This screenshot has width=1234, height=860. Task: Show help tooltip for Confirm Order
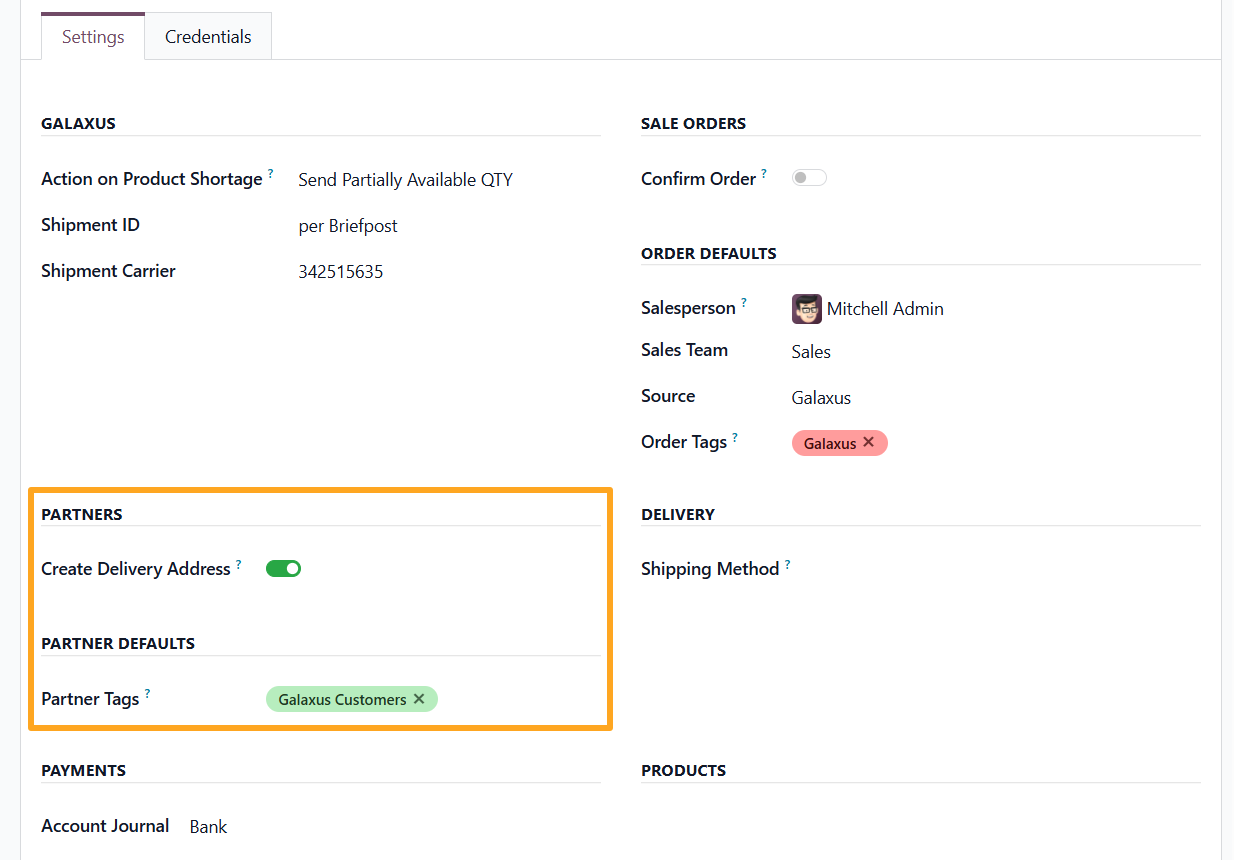764,173
